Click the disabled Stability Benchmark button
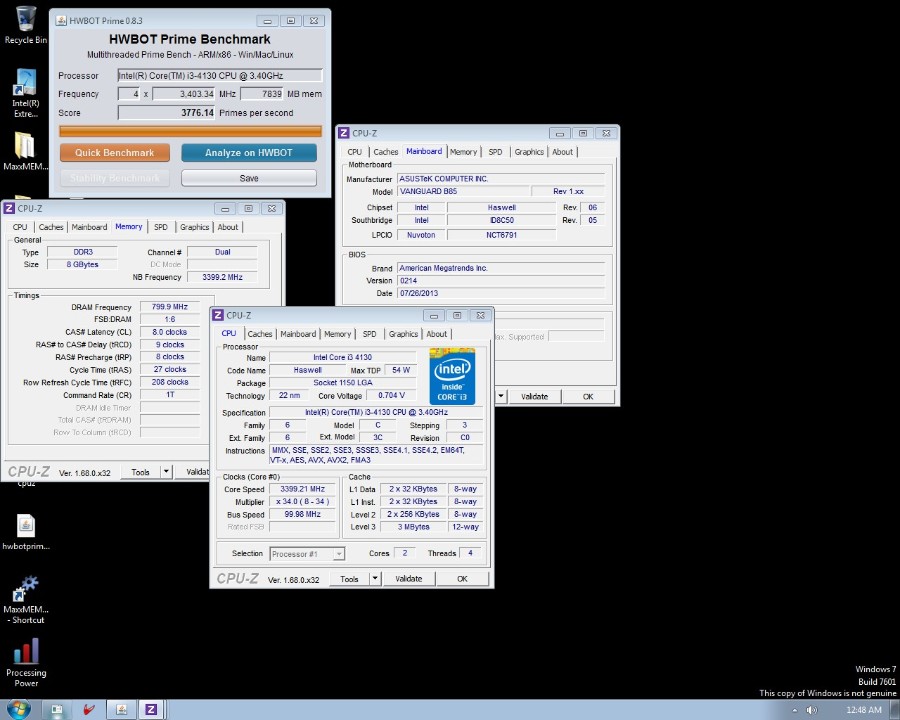Viewport: 900px width, 720px height. point(115,178)
